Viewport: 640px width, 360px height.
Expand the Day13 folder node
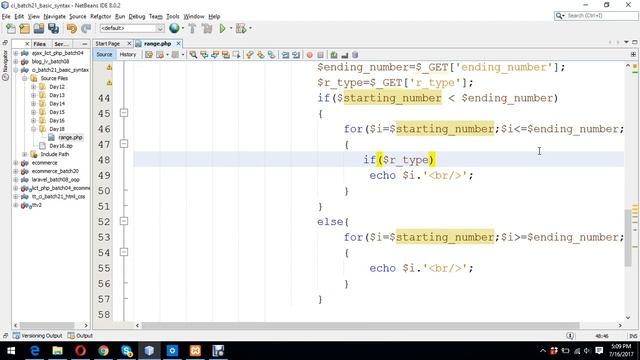(33, 95)
